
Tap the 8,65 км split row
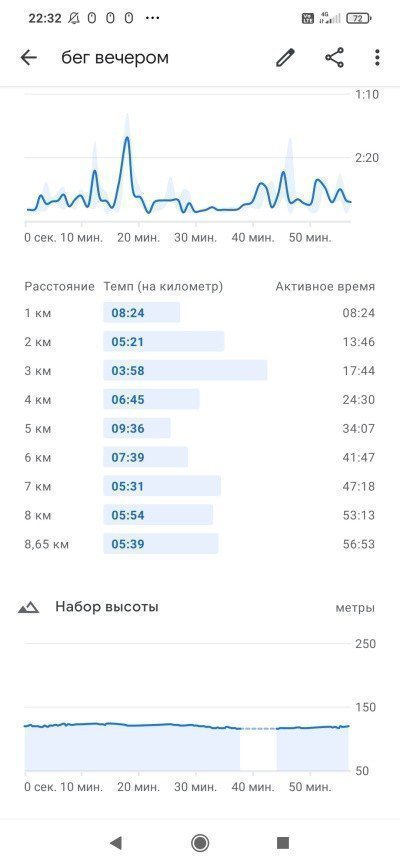[200, 544]
